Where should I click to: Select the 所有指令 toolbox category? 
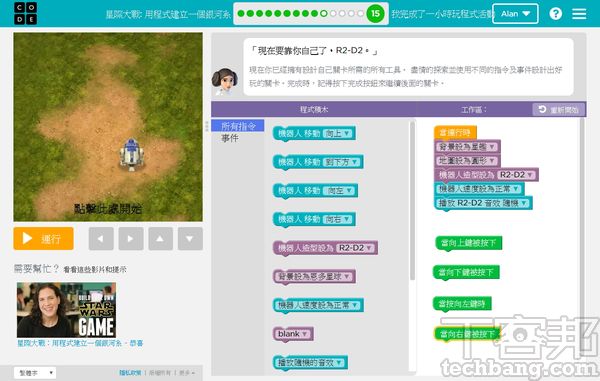click(x=238, y=126)
